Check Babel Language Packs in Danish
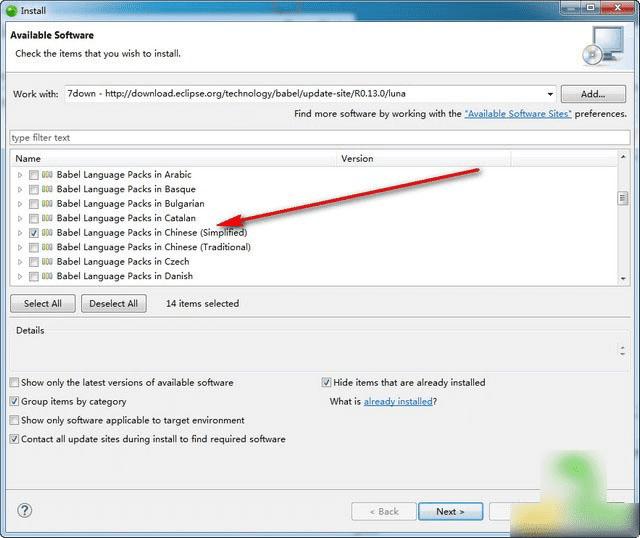 (x=34, y=277)
